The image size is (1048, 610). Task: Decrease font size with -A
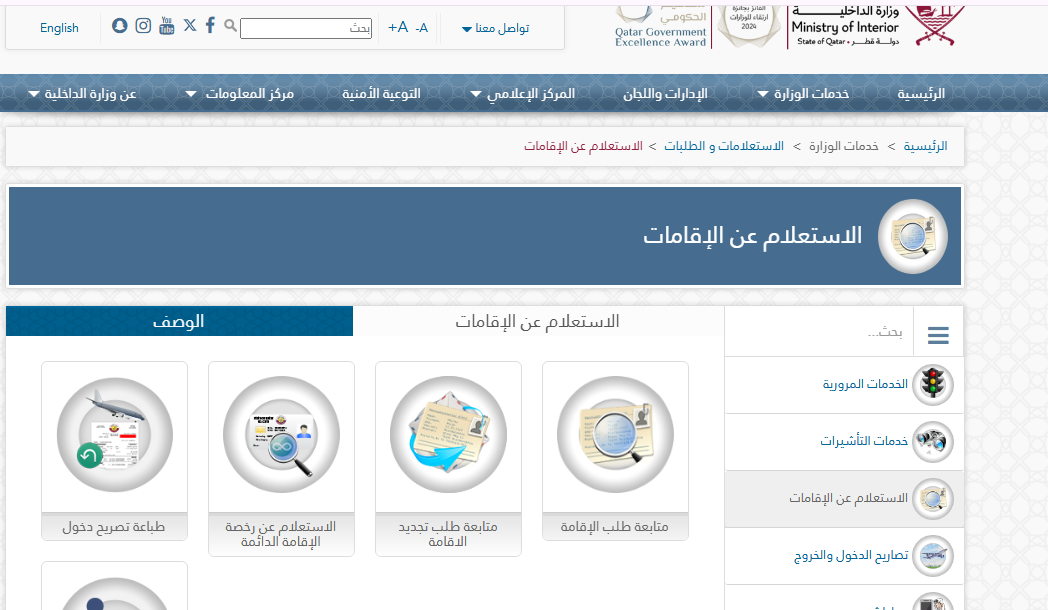[421, 28]
